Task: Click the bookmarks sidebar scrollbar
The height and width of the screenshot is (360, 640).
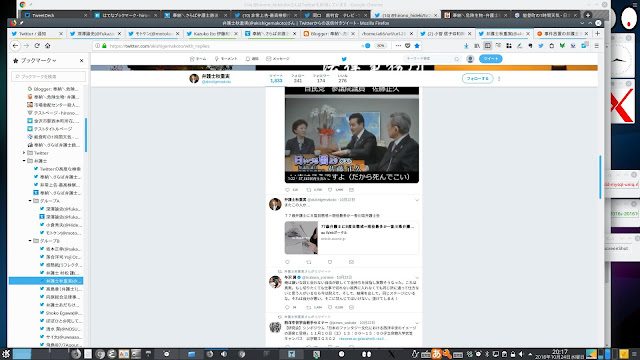Action: click(86, 135)
